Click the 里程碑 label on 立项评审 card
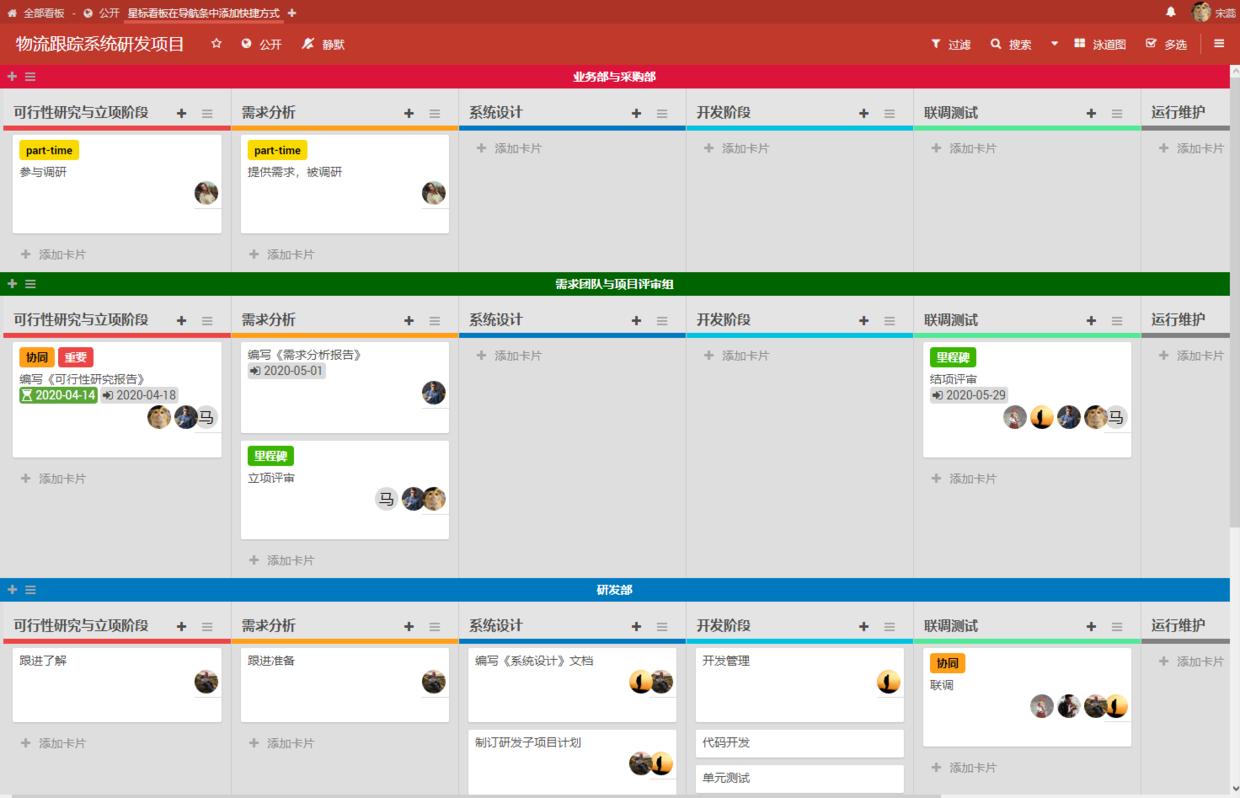 click(271, 456)
